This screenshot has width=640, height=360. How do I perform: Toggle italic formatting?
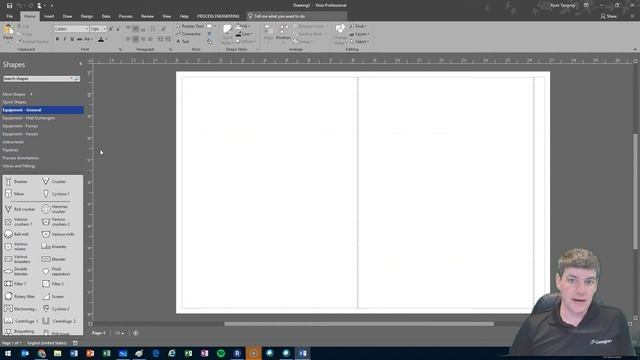coord(64,39)
